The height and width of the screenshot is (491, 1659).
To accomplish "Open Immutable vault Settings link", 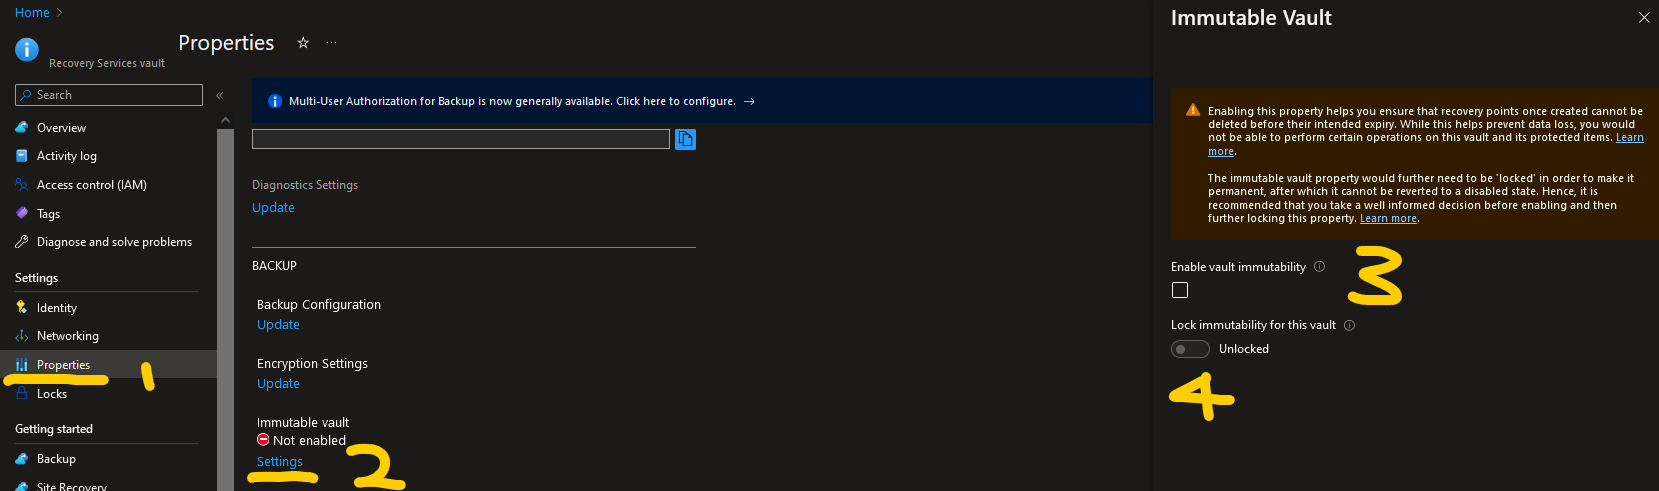I will [x=280, y=462].
